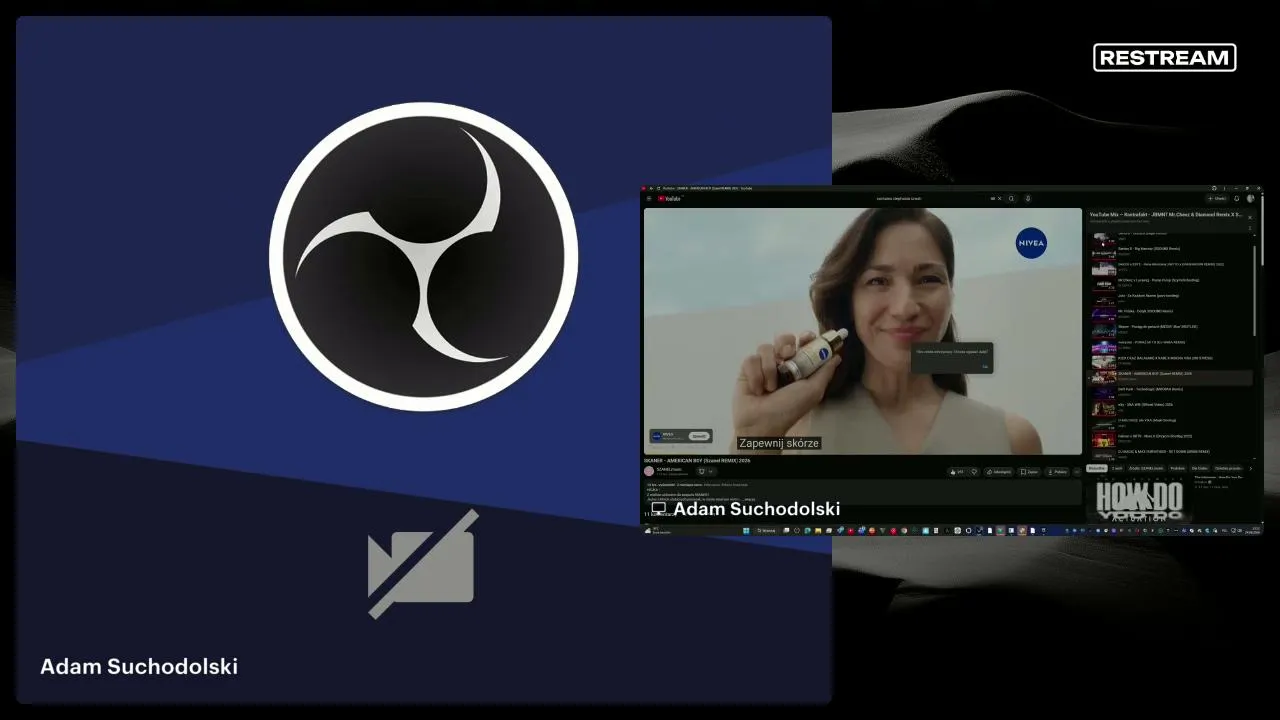Click the NIVEA ad visit button
1280x720 pixels.
pyautogui.click(x=699, y=436)
